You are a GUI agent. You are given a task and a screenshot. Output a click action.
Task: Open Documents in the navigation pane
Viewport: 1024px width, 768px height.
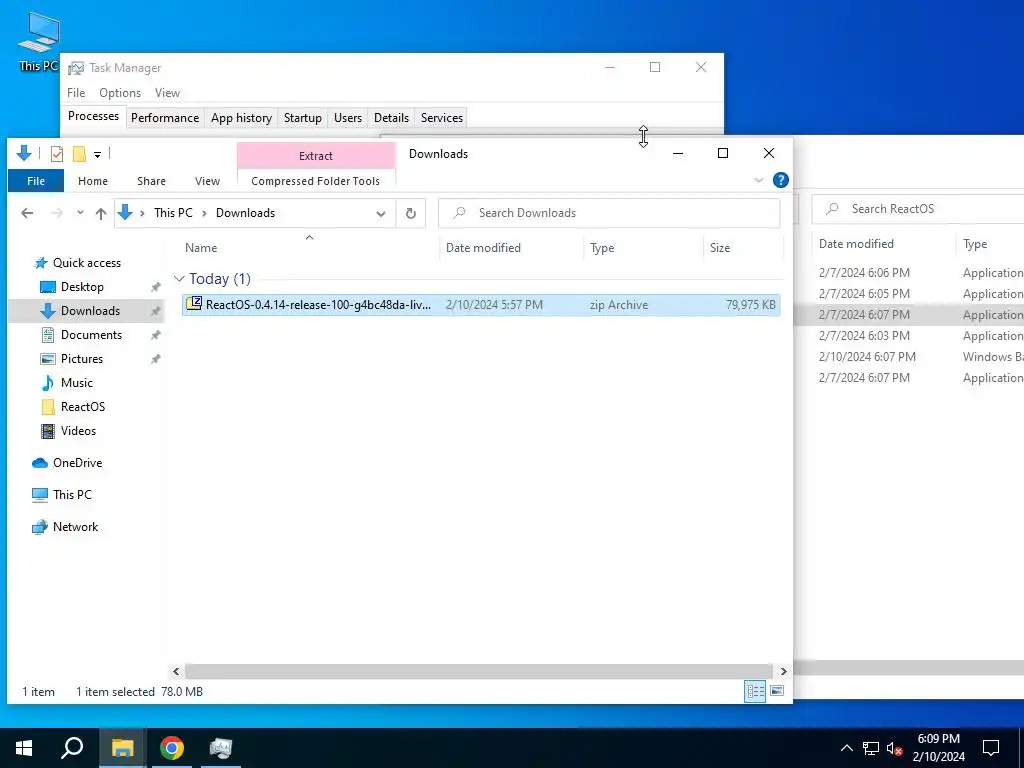(x=91, y=335)
